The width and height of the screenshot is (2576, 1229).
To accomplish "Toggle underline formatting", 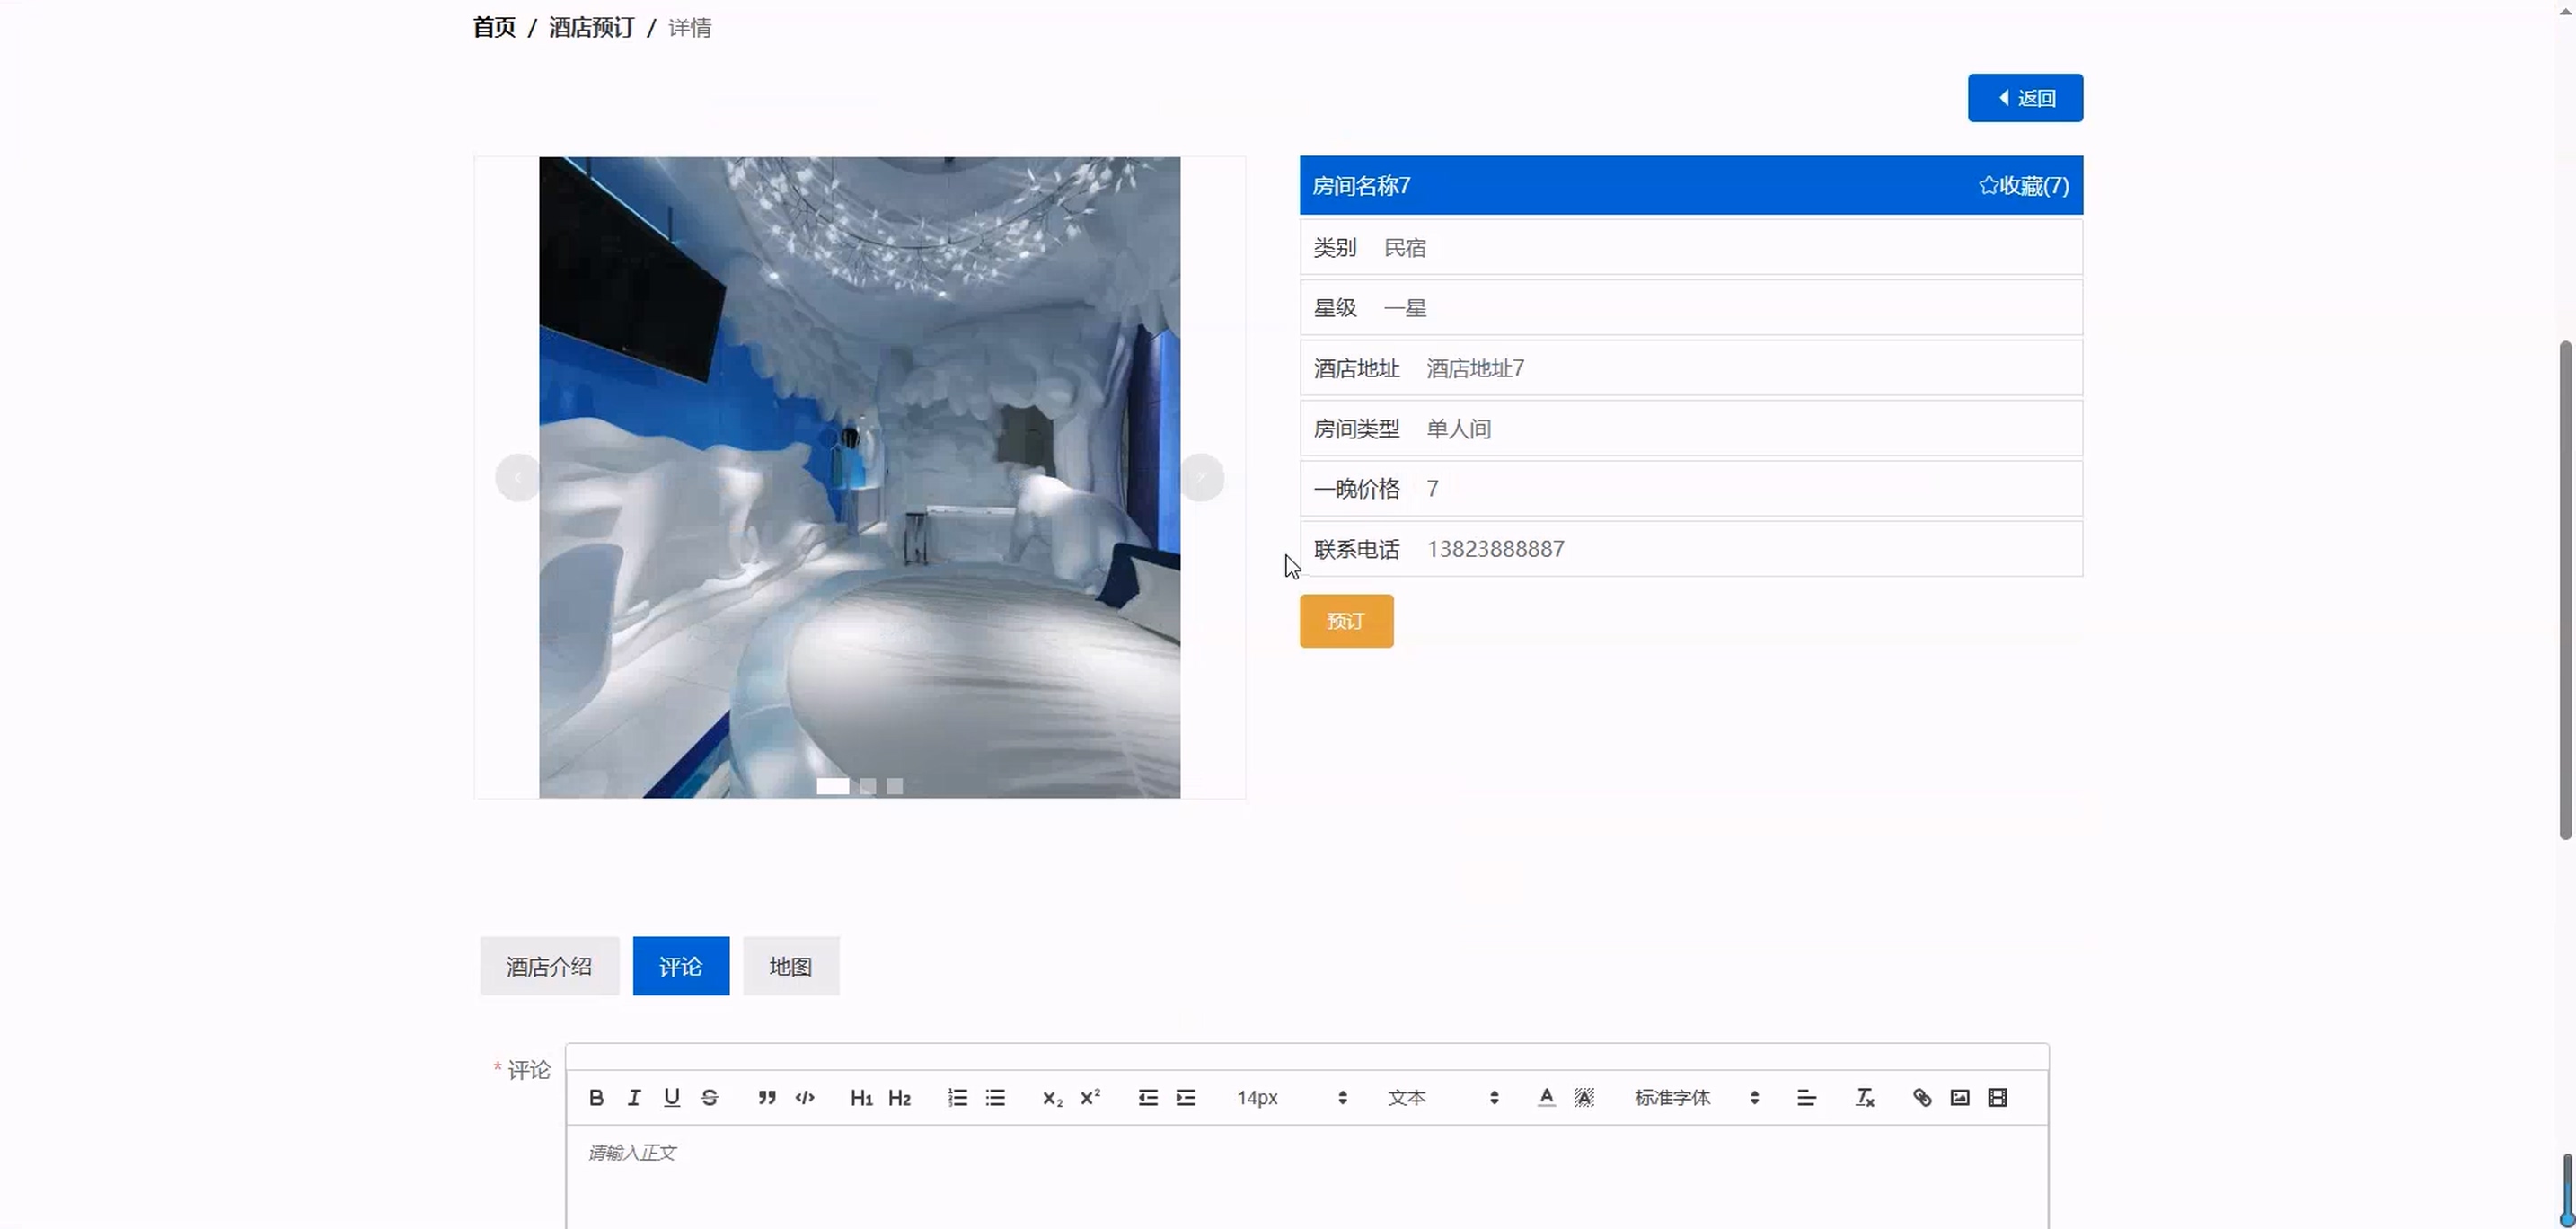I will [x=672, y=1097].
